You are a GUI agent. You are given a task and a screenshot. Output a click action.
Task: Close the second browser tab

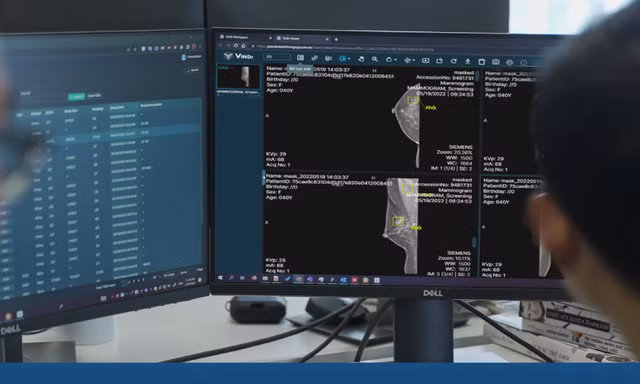(327, 39)
